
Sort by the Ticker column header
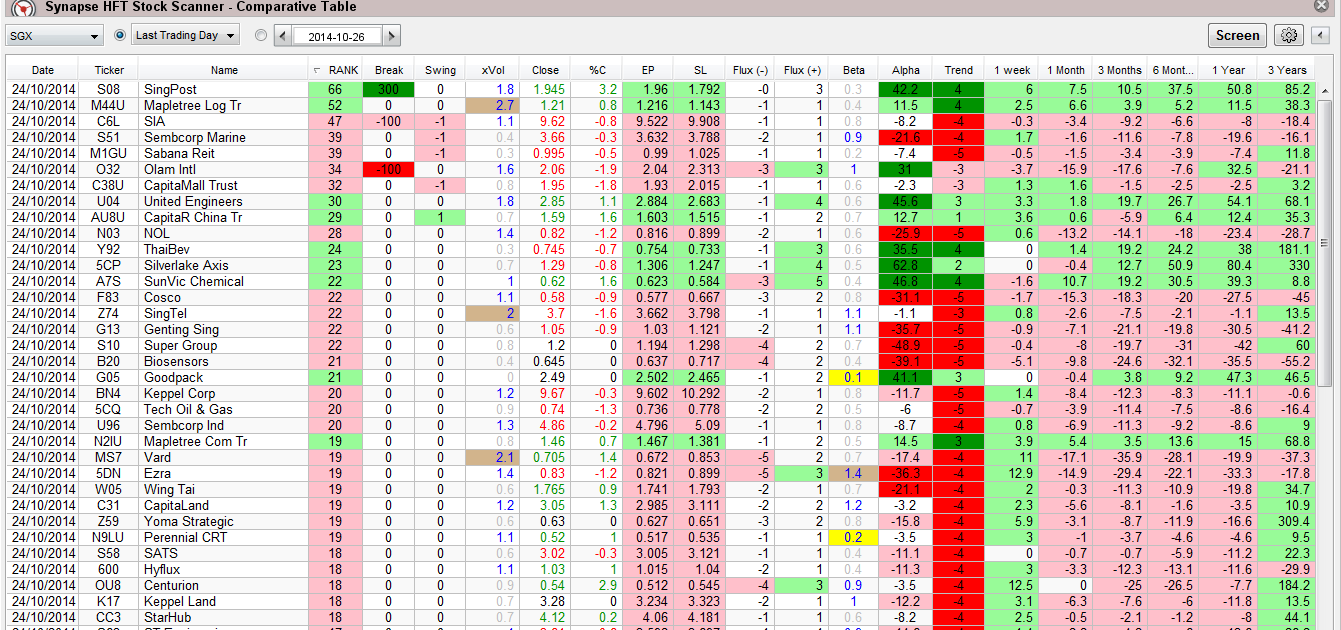point(109,70)
